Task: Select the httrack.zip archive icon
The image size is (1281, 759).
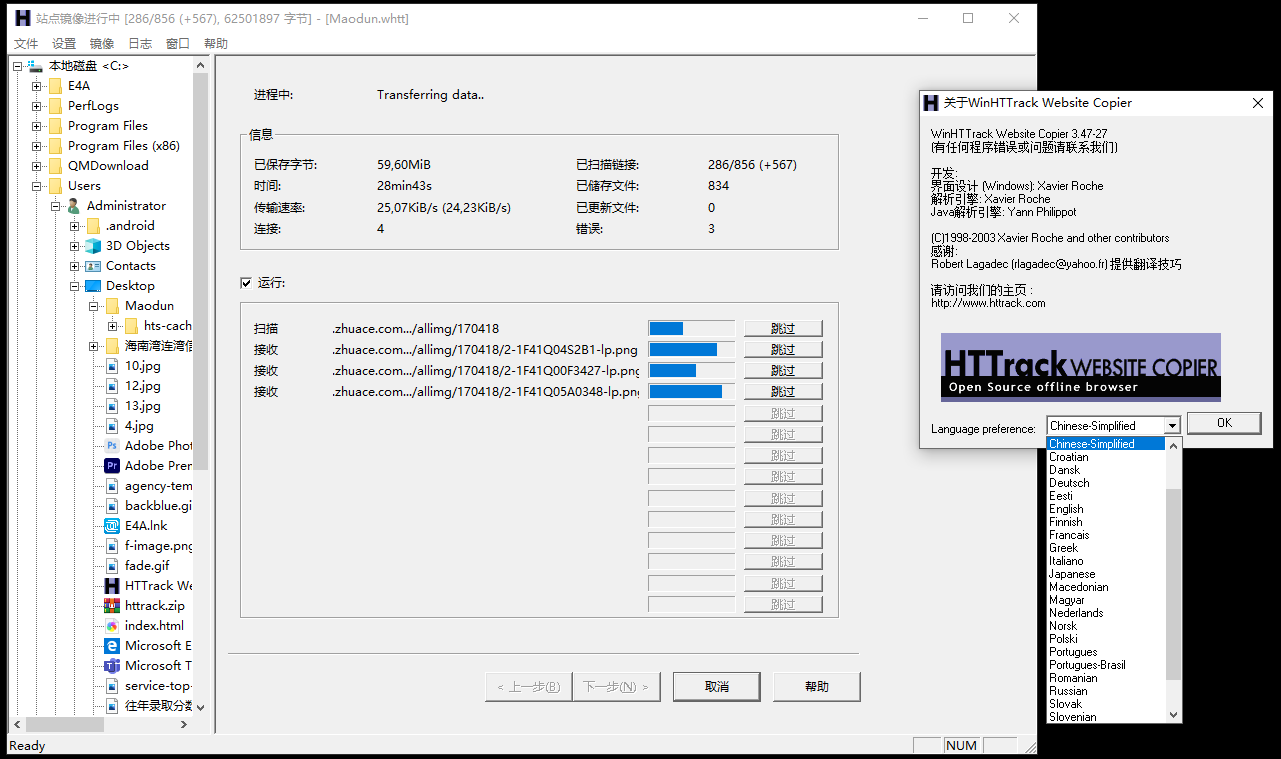Action: pyautogui.click(x=111, y=605)
